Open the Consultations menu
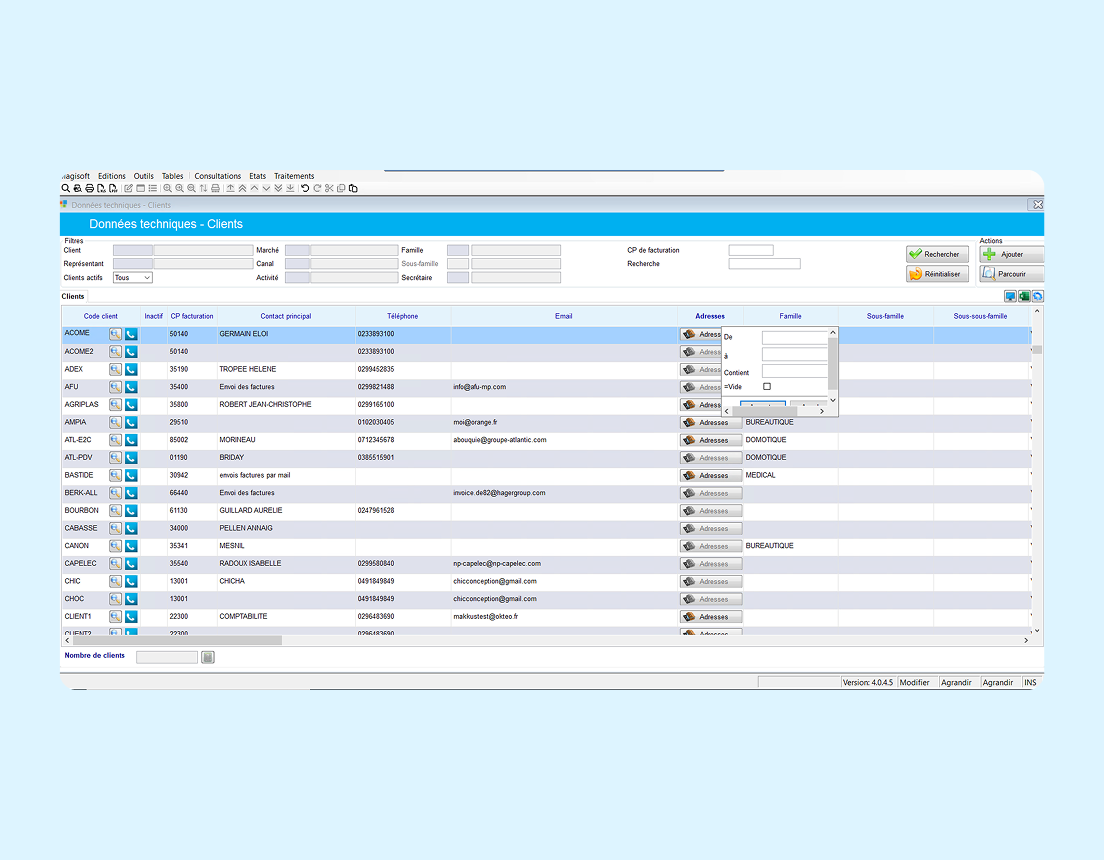1104x860 pixels. tap(218, 176)
